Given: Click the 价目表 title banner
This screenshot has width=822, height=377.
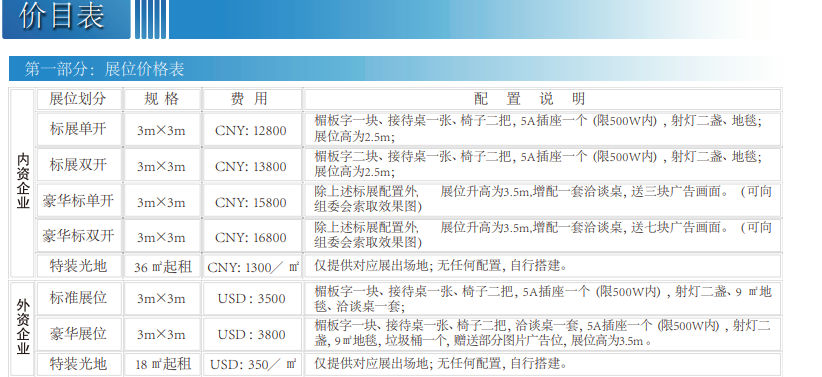Looking at the screenshot, I should click(x=66, y=19).
